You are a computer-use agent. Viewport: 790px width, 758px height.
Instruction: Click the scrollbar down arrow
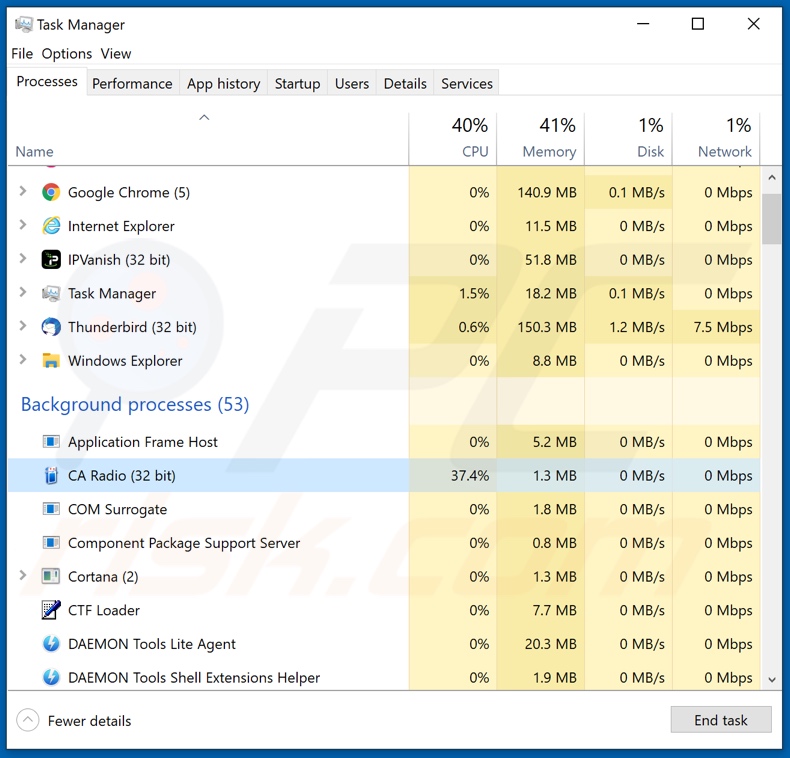coord(771,680)
